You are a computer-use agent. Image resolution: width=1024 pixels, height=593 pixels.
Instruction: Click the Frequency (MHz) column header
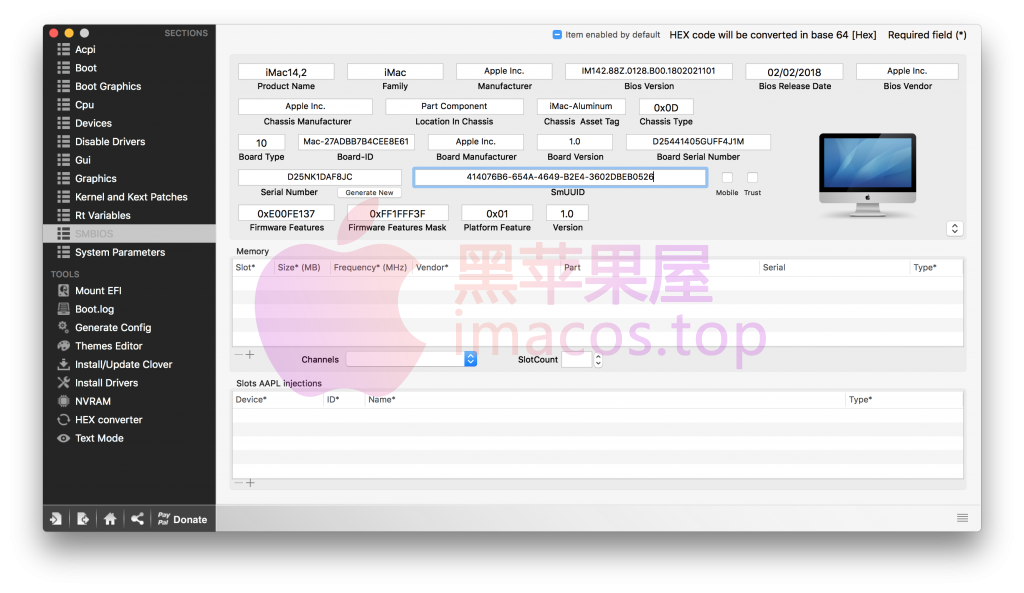[370, 267]
